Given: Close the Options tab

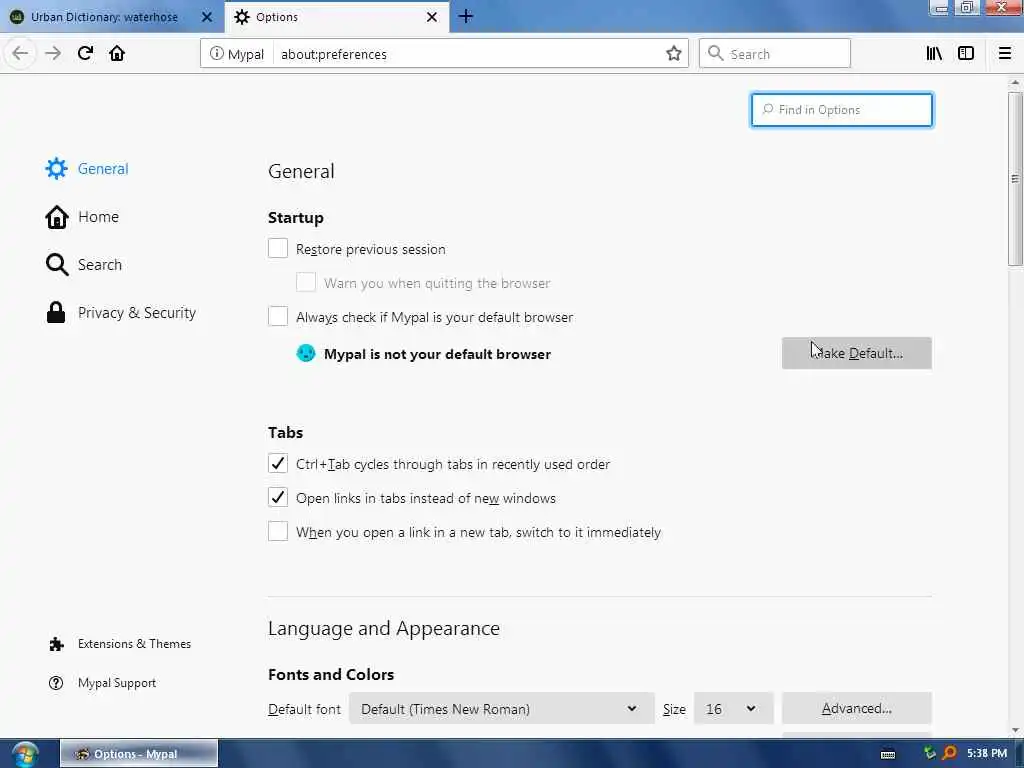Looking at the screenshot, I should point(432,17).
